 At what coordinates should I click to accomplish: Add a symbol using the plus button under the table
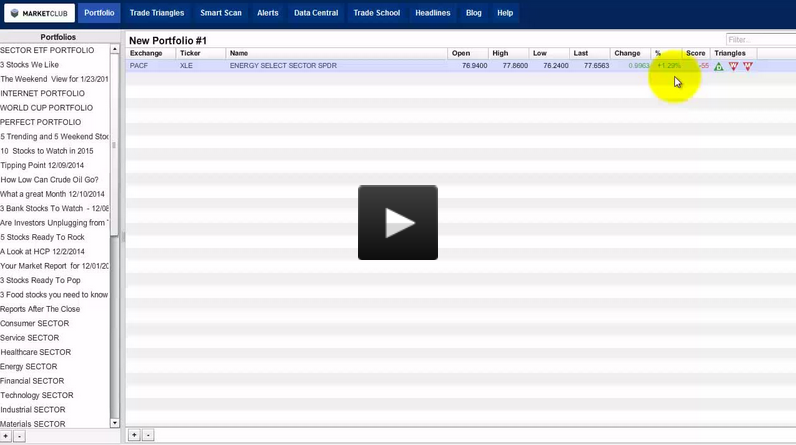point(134,435)
